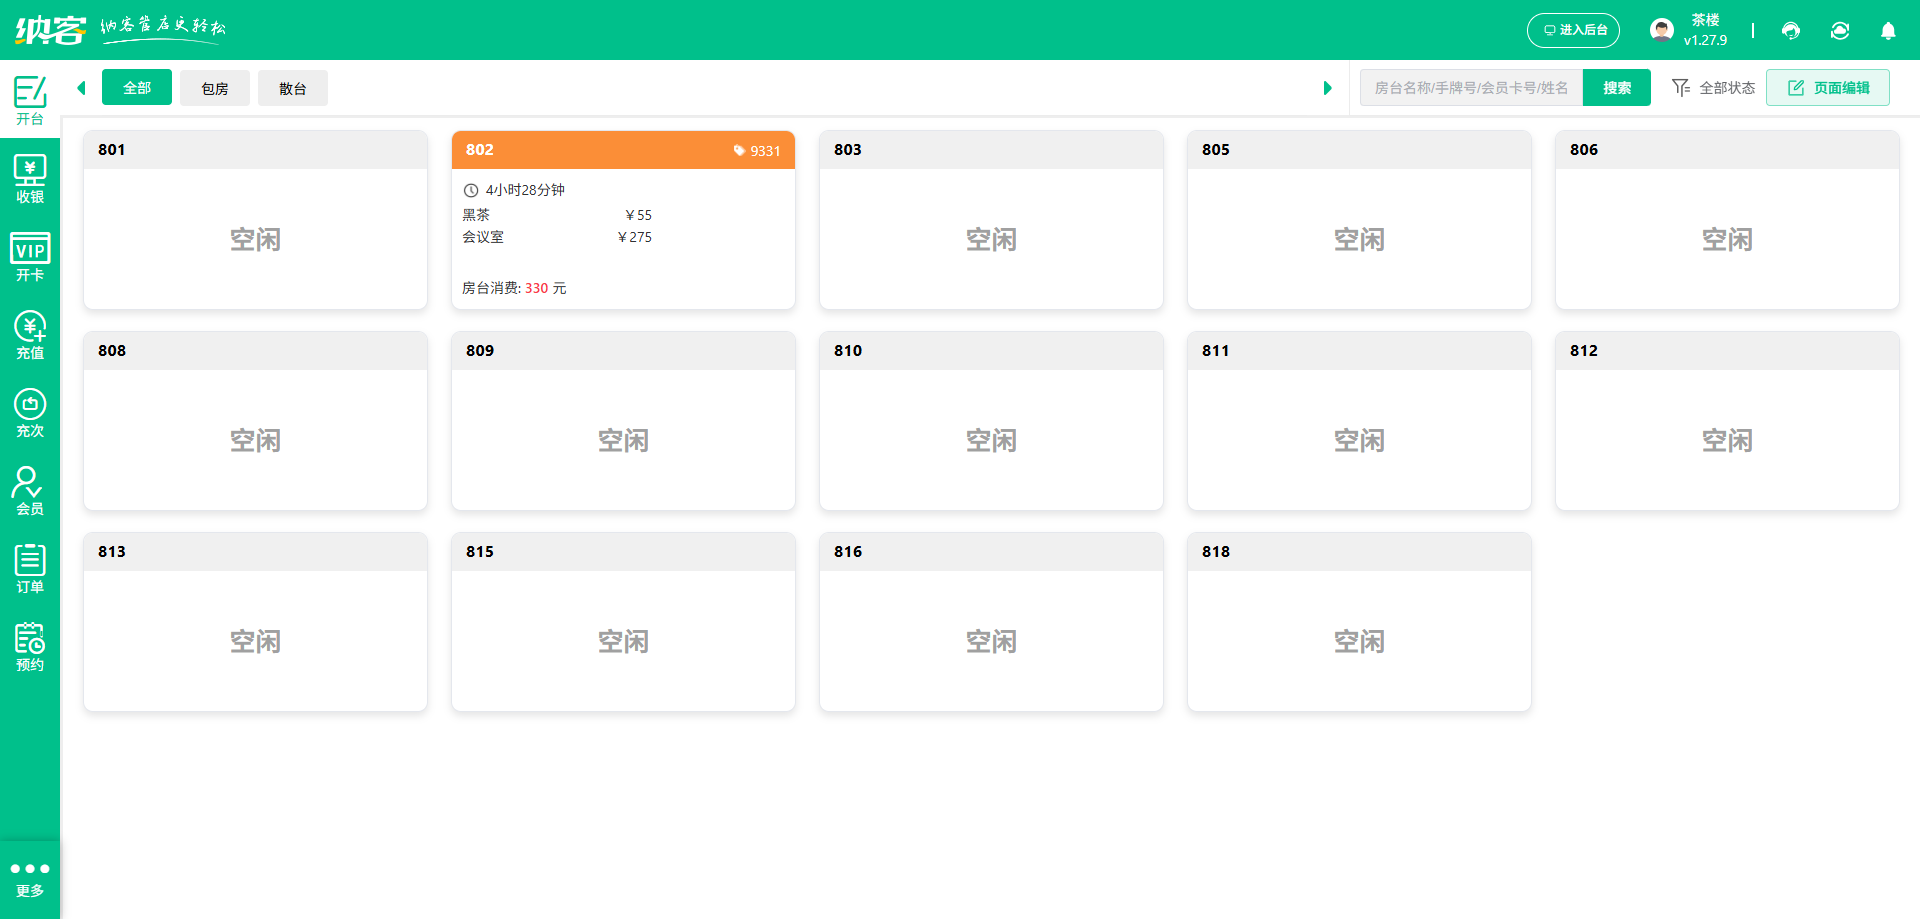Image resolution: width=1920 pixels, height=919 pixels.
Task: Open the 预约 reservation icon
Action: 30,647
